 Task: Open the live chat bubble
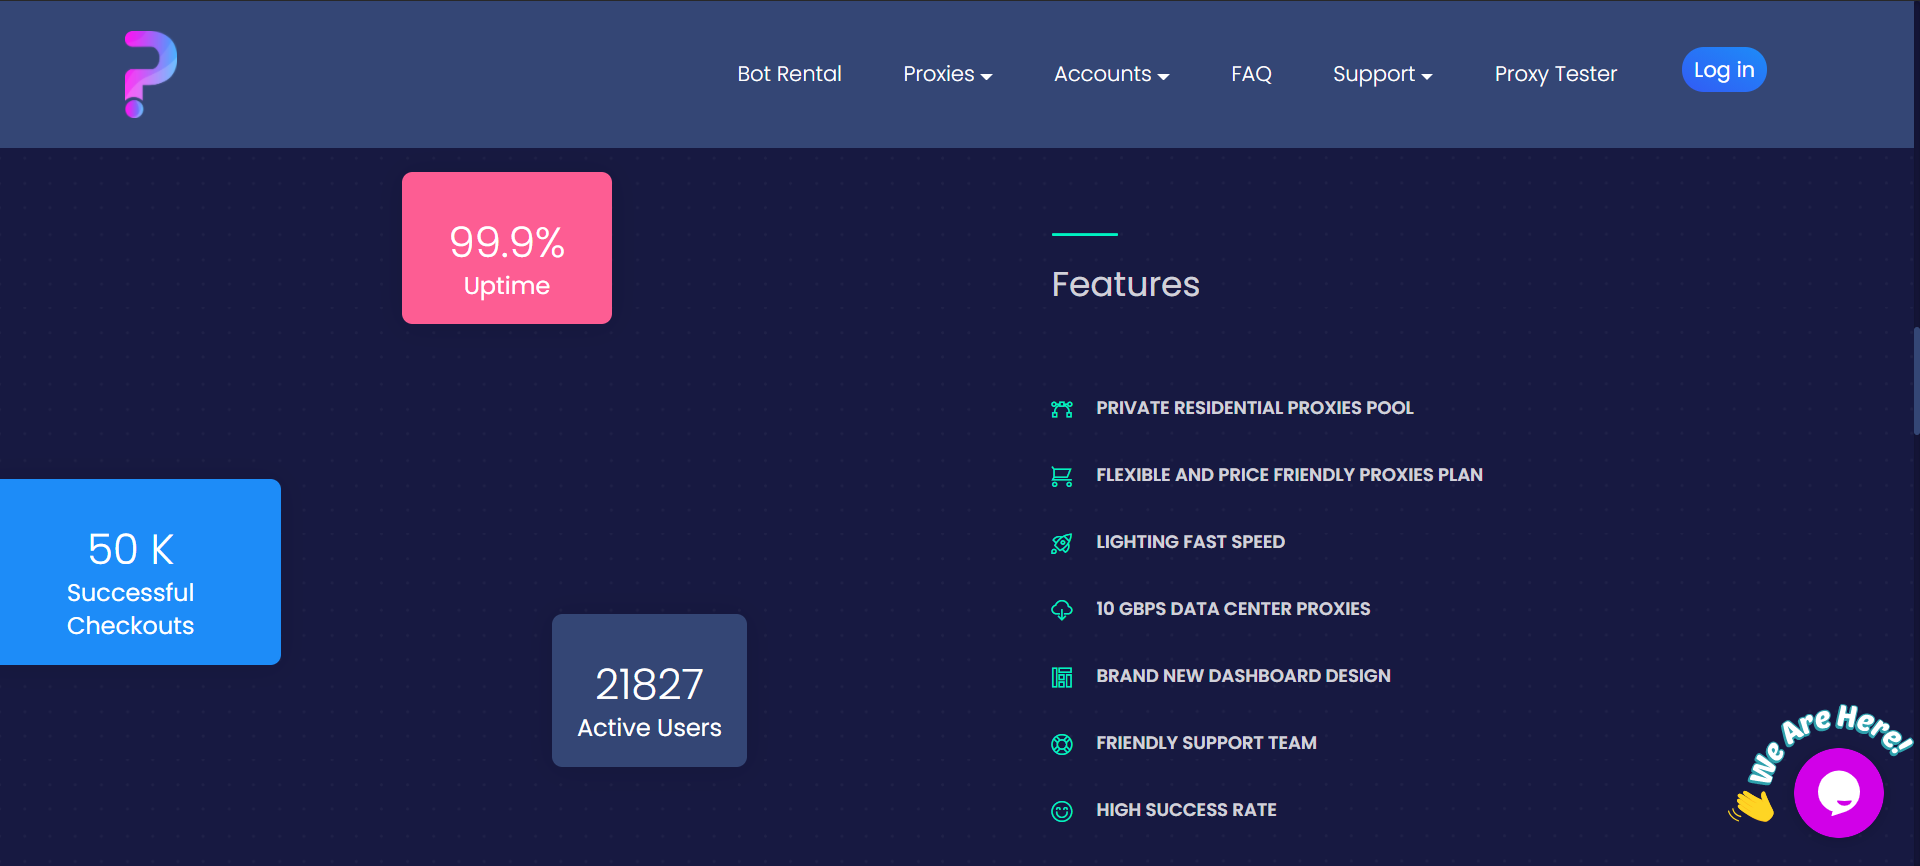(1838, 793)
